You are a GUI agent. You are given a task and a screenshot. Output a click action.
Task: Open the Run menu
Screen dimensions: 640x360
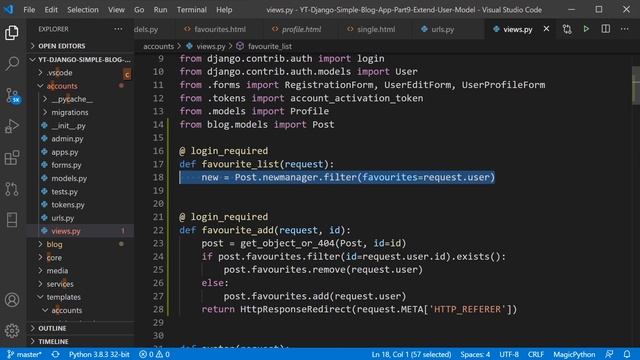(160, 9)
